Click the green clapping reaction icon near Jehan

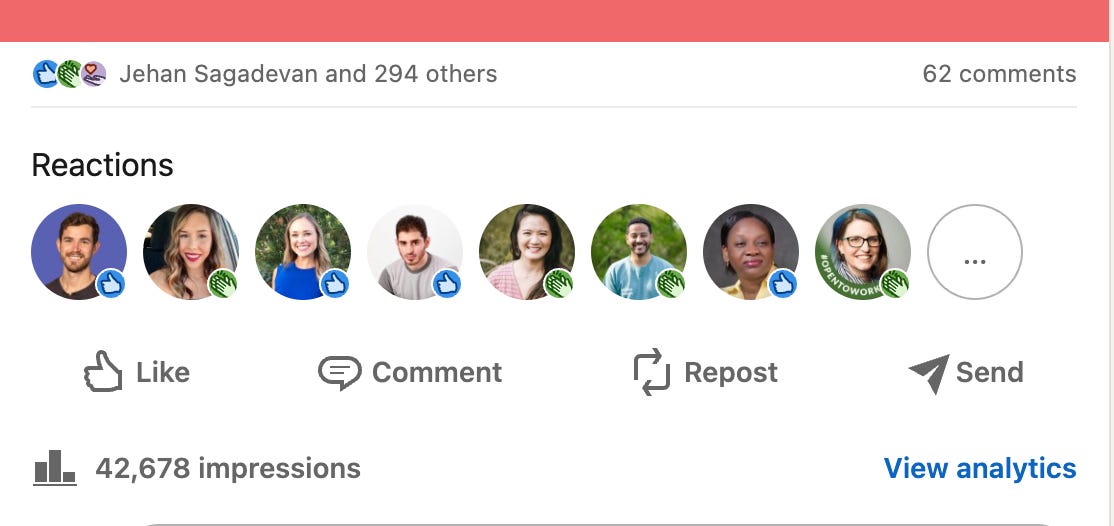[69, 74]
